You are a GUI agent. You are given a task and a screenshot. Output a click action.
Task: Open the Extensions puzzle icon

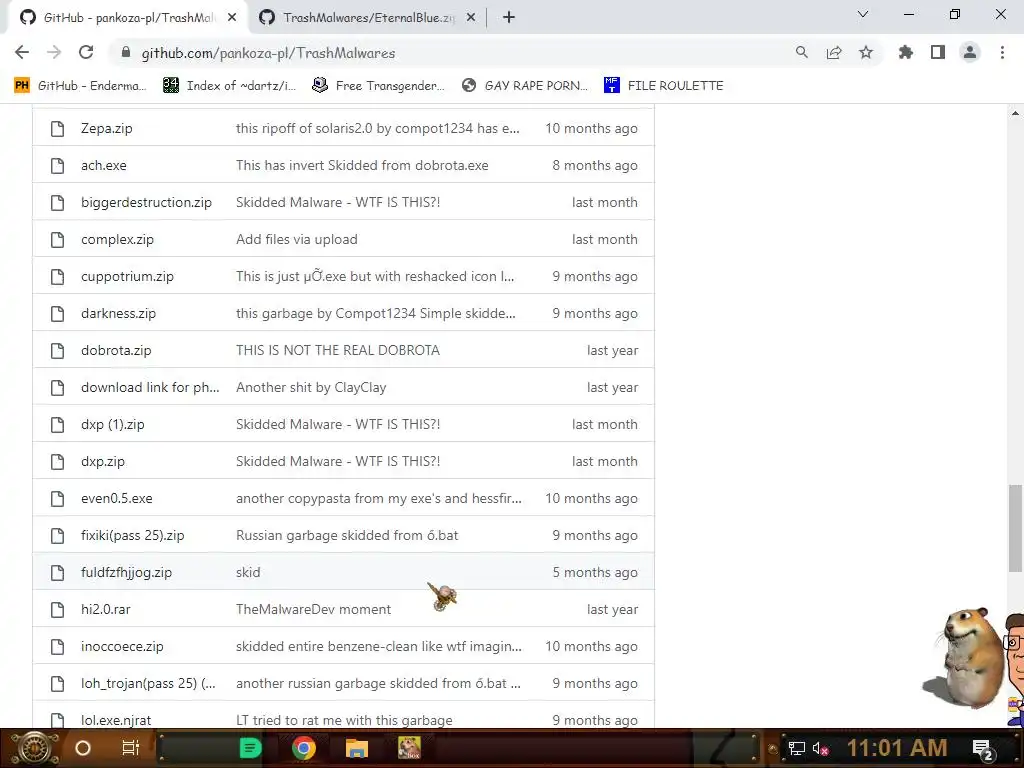(x=906, y=53)
